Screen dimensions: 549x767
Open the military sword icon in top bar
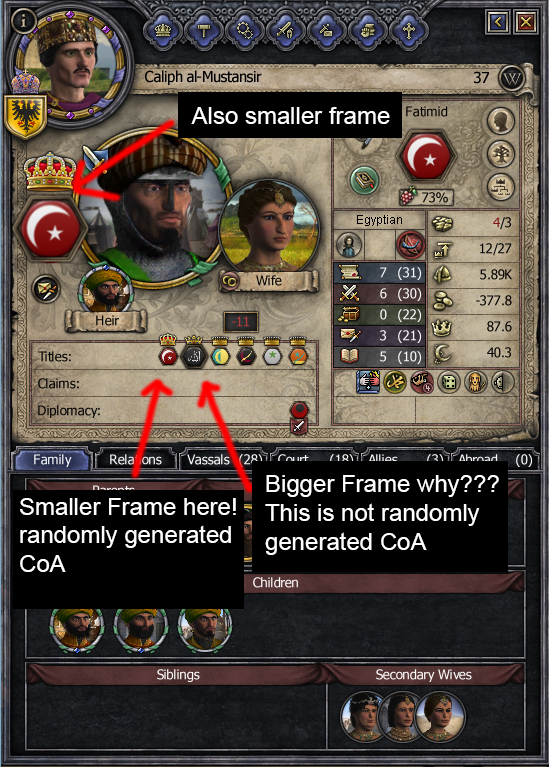tap(285, 30)
